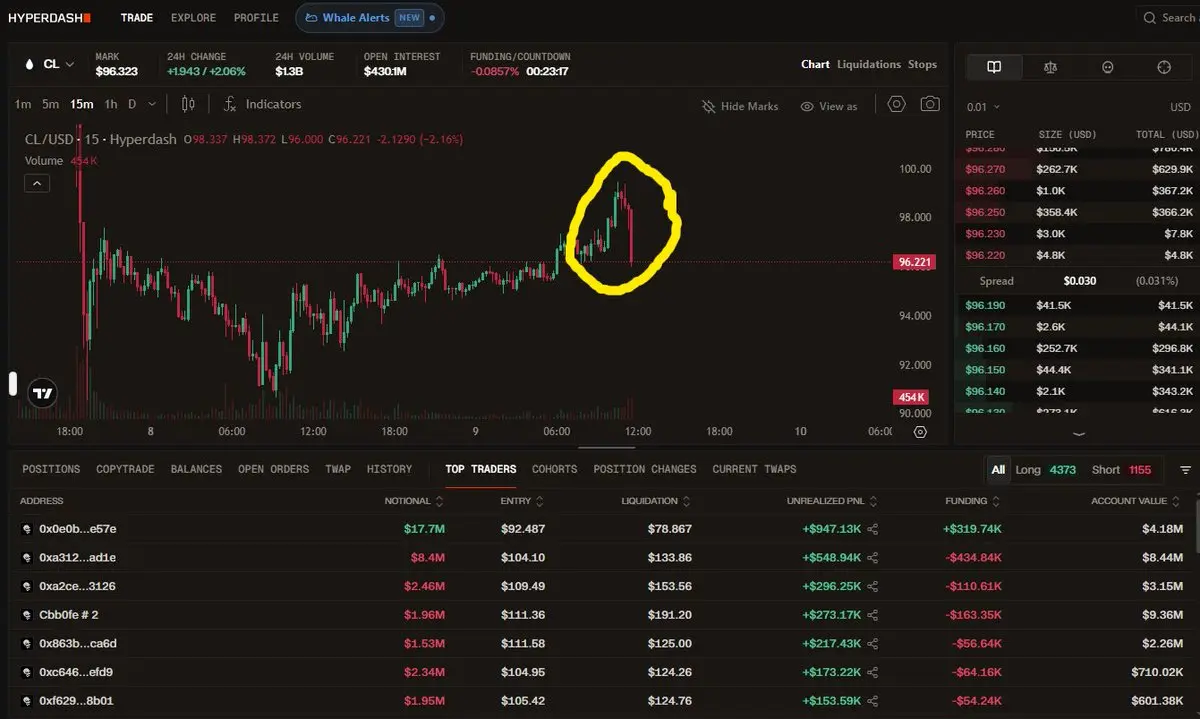Click the Hyperdash logo
This screenshot has width=1200, height=719.
click(49, 18)
